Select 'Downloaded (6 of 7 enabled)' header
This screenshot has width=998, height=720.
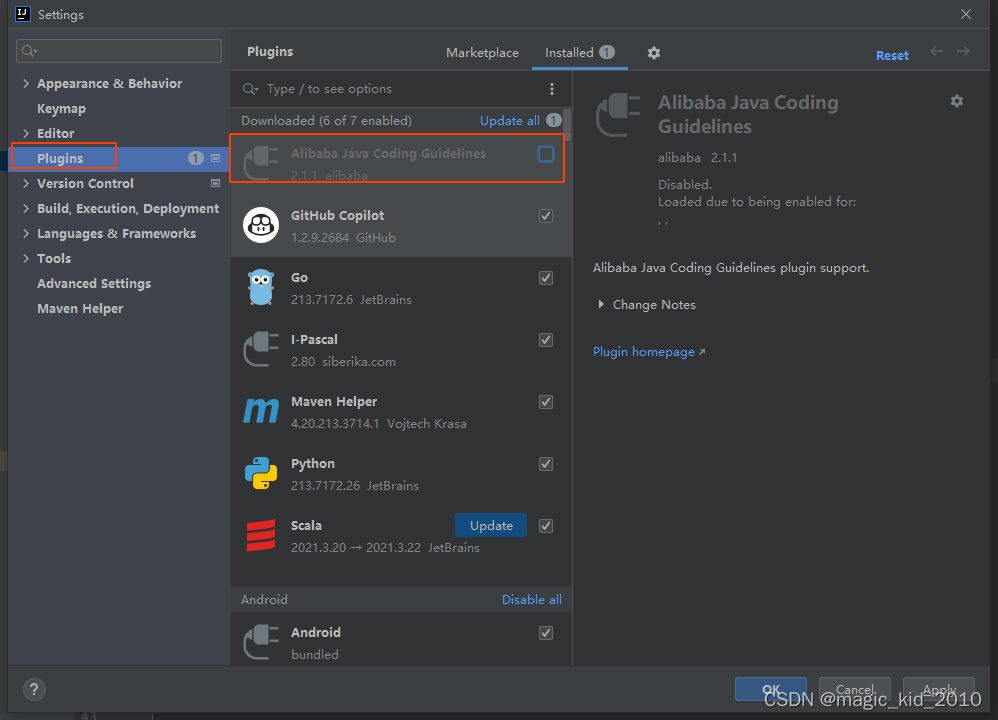[327, 121]
